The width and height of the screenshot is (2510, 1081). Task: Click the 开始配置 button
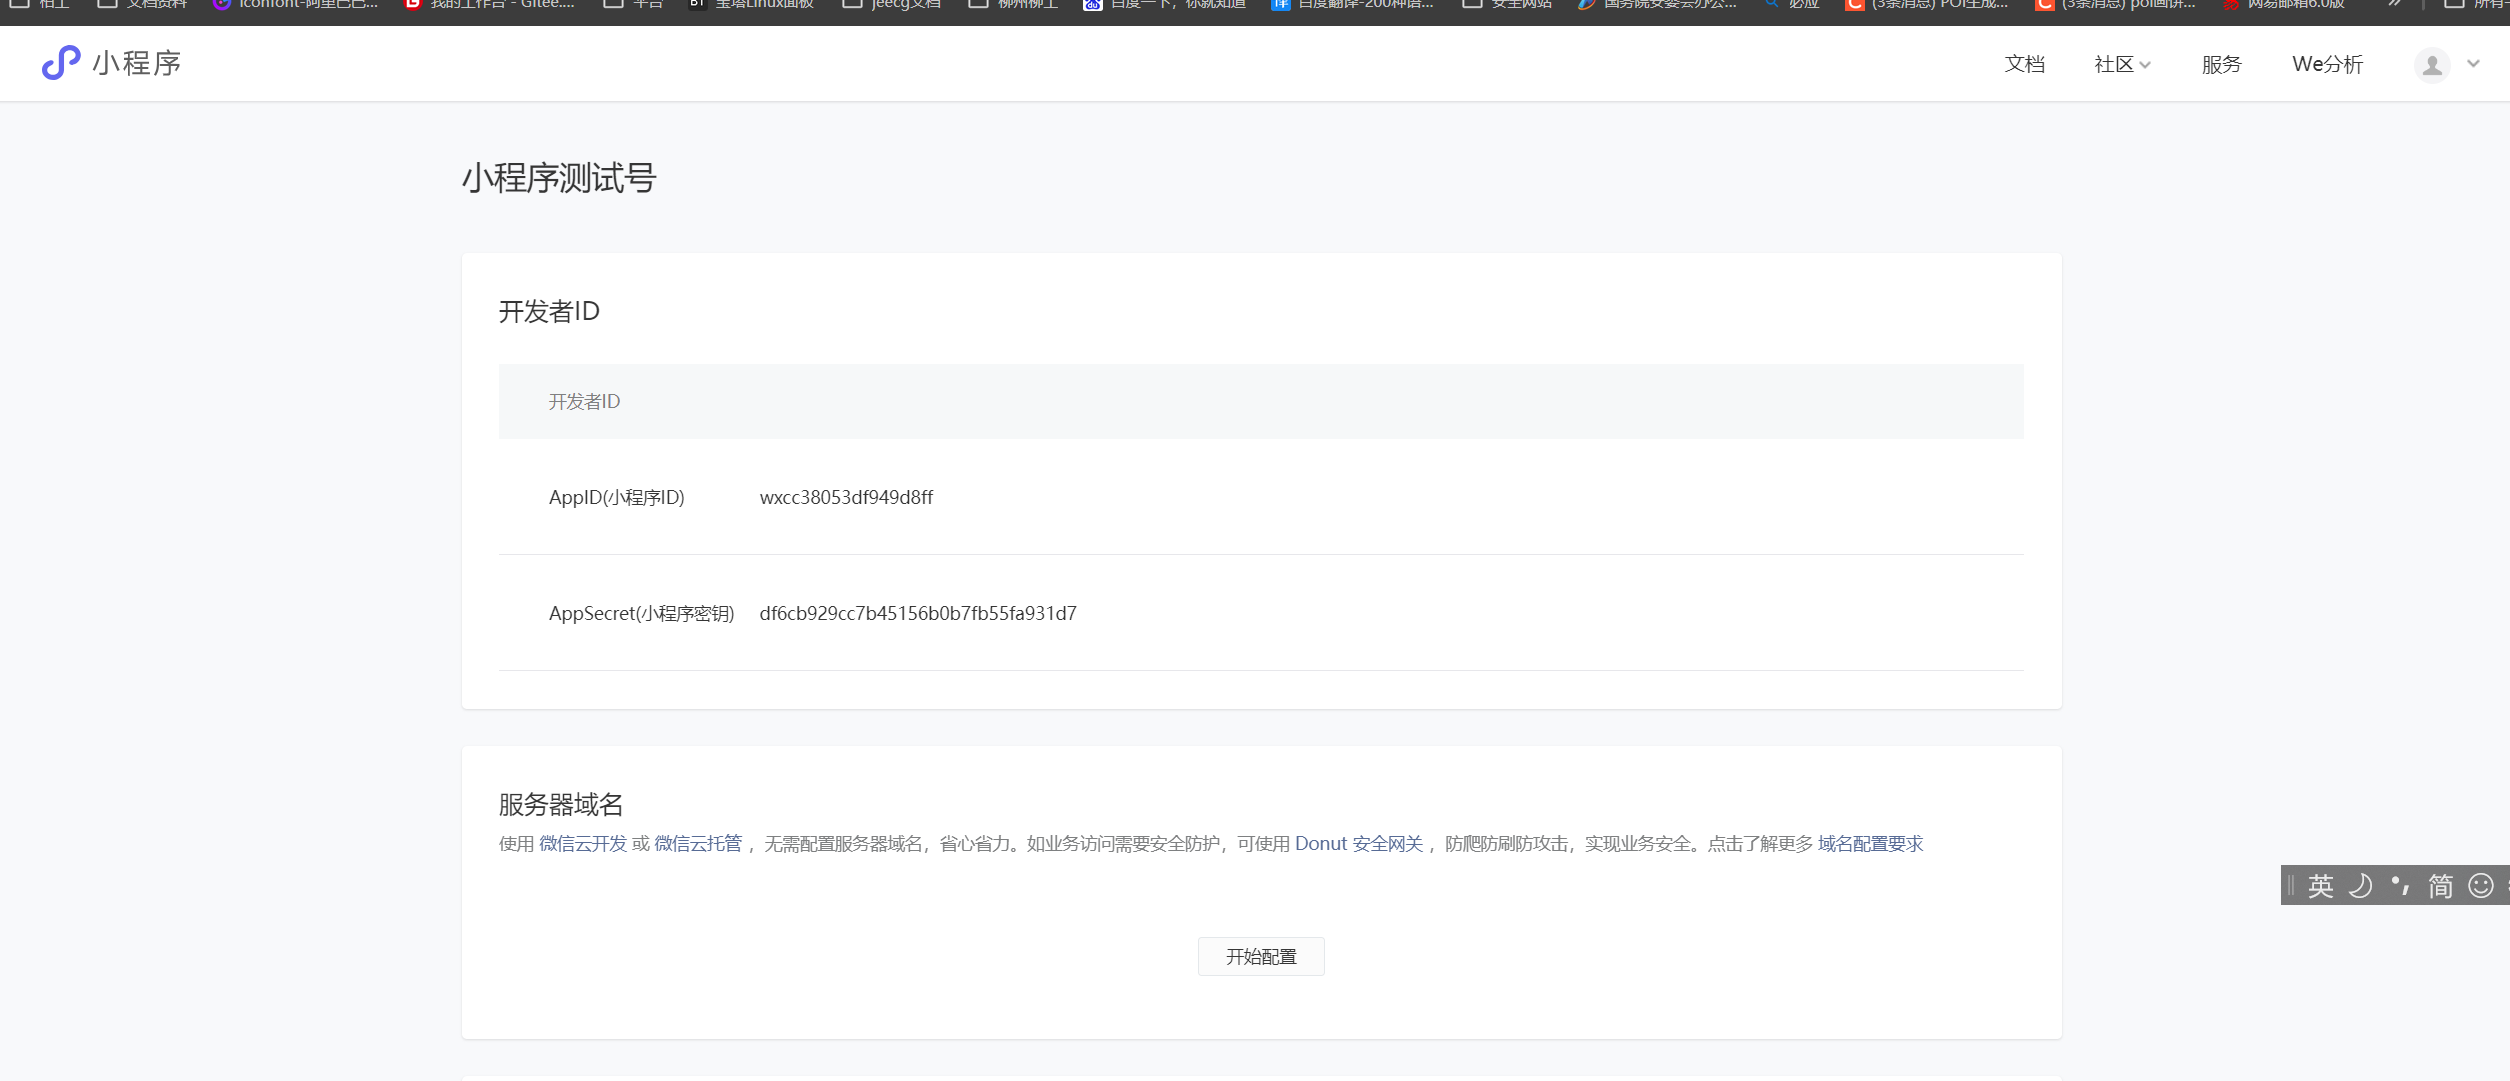1260,957
